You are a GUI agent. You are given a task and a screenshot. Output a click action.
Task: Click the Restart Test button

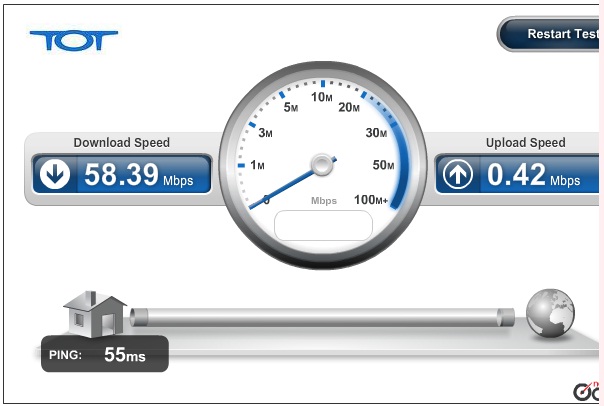[550, 34]
